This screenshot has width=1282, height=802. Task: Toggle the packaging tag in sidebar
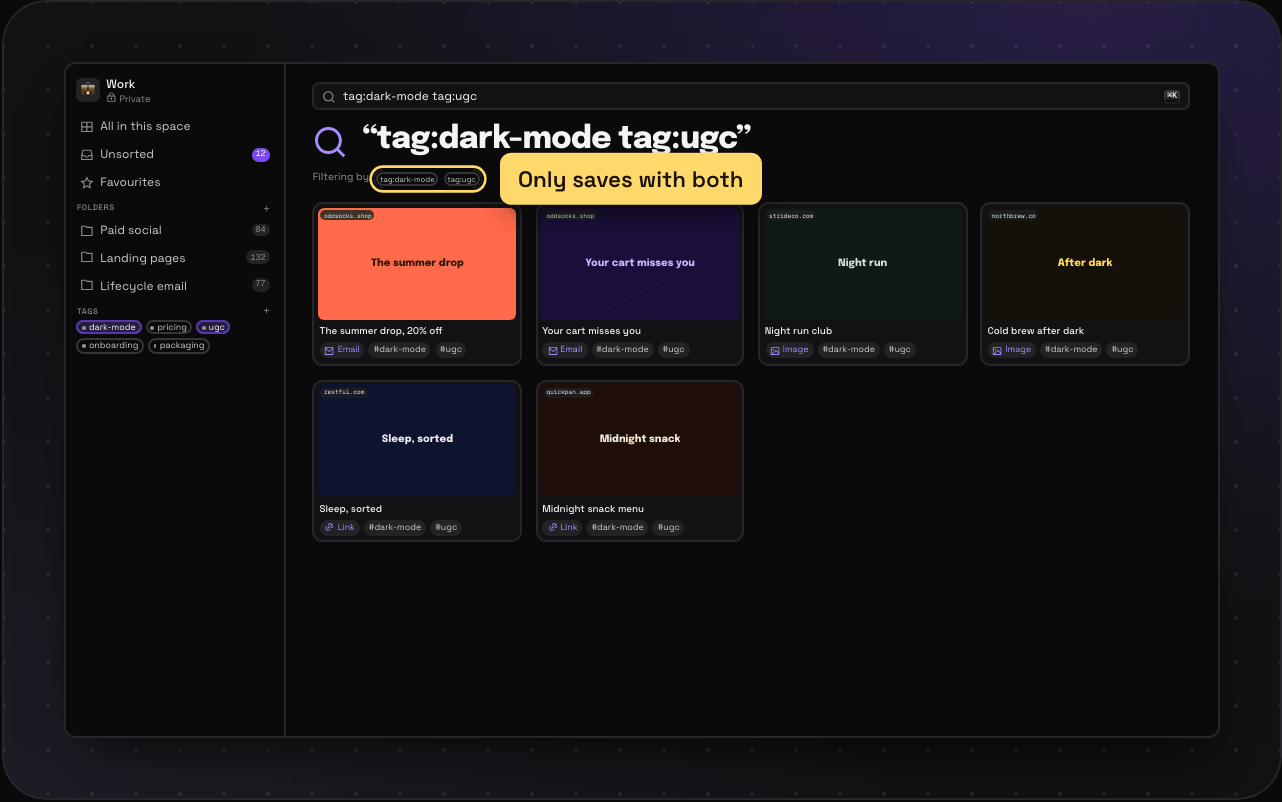click(179, 346)
